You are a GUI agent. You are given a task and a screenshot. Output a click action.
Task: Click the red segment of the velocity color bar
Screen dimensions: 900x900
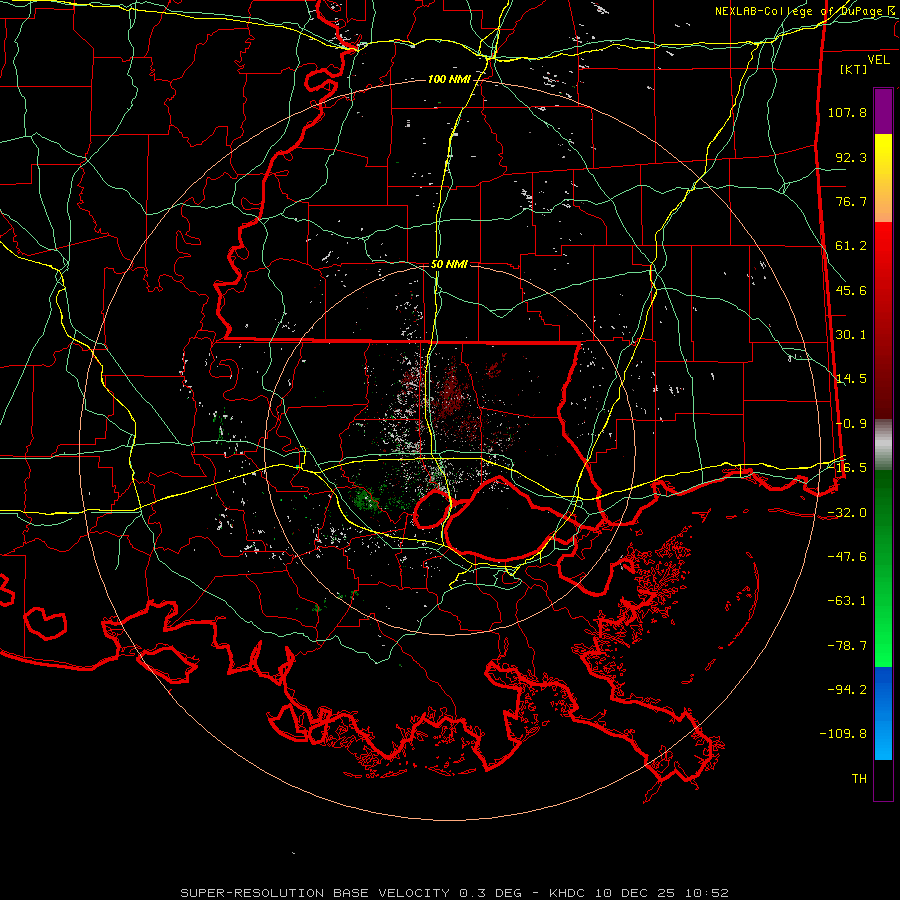[883, 320]
